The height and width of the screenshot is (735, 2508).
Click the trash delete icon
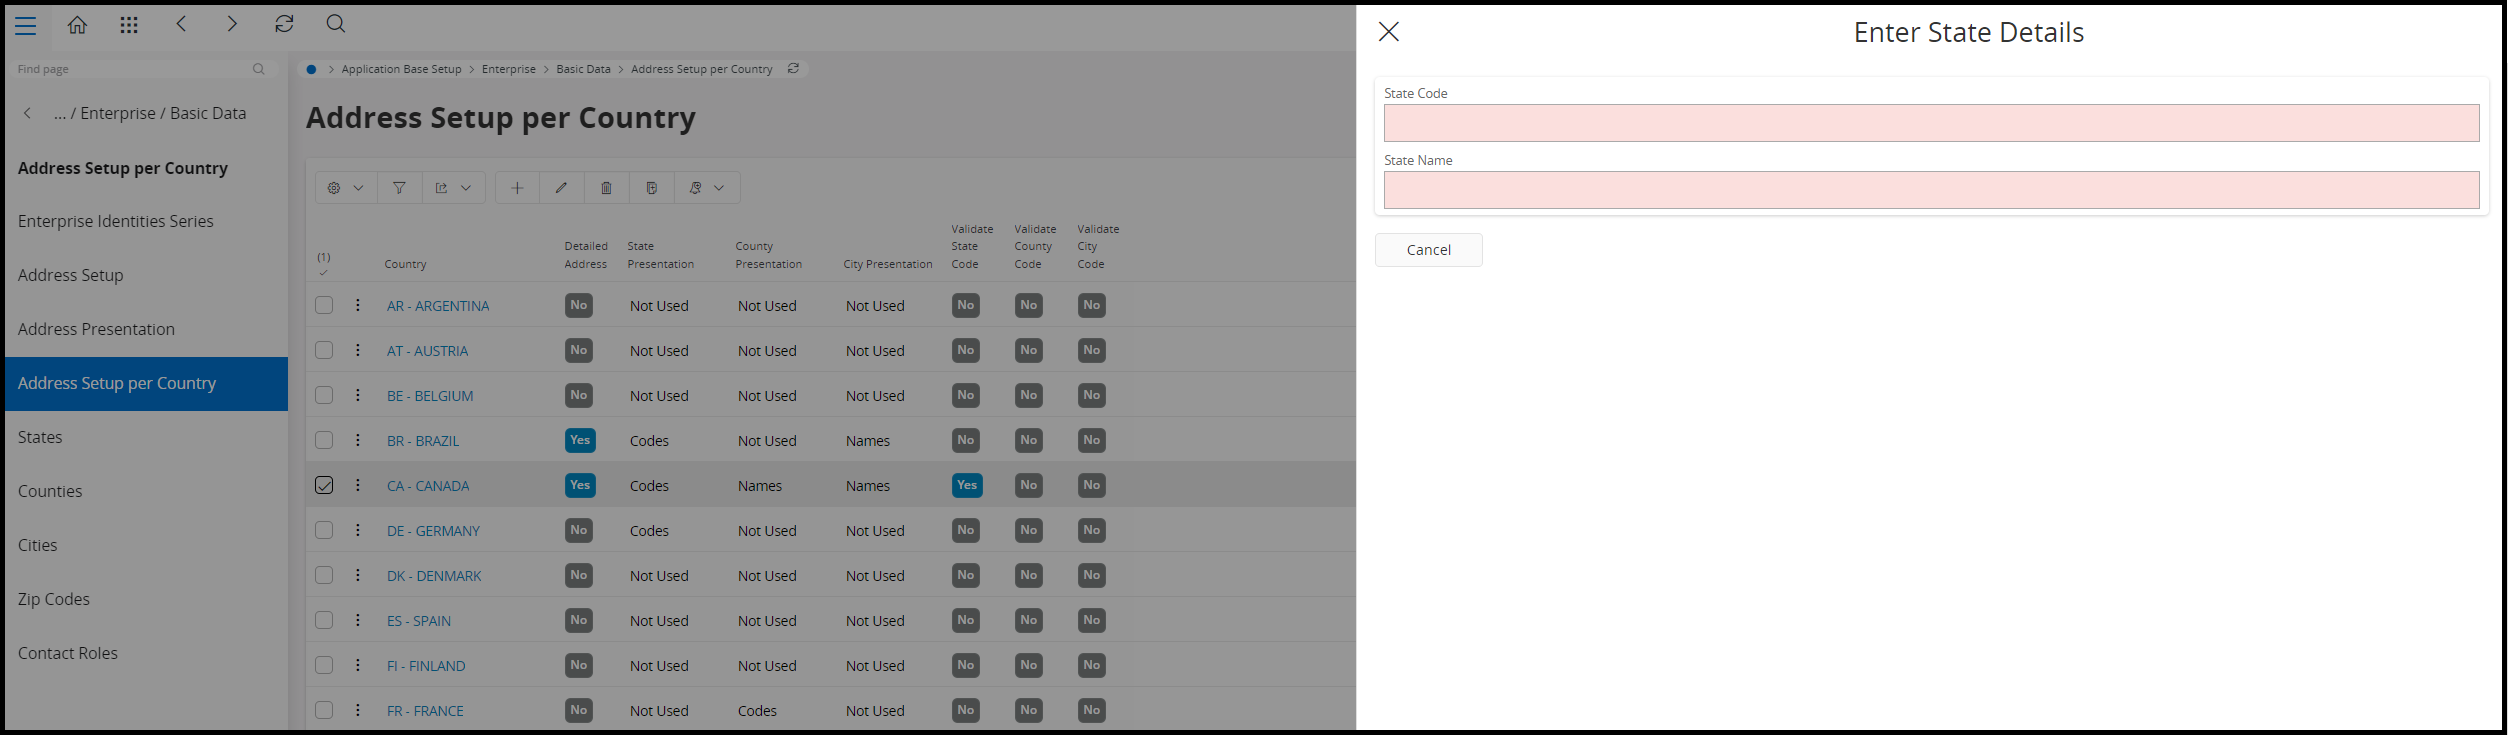pos(606,188)
